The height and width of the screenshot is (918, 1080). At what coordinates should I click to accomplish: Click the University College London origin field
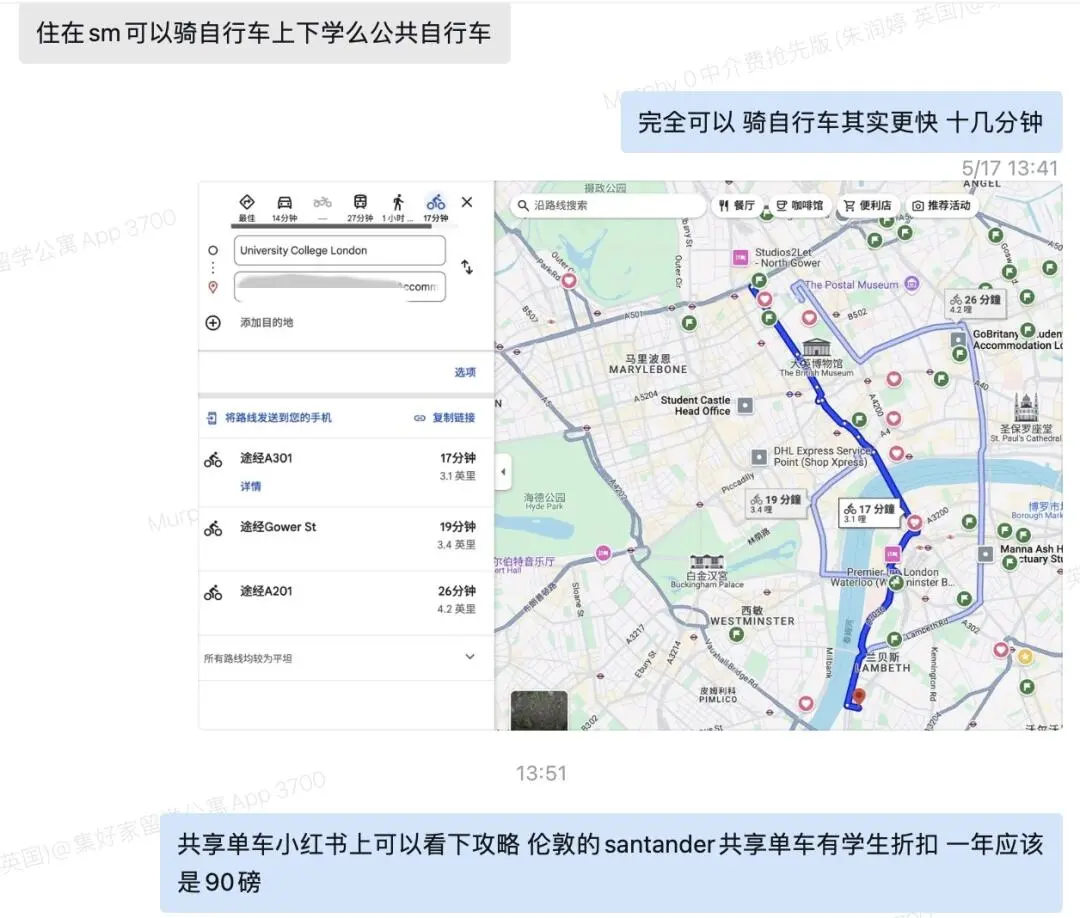[x=340, y=251]
